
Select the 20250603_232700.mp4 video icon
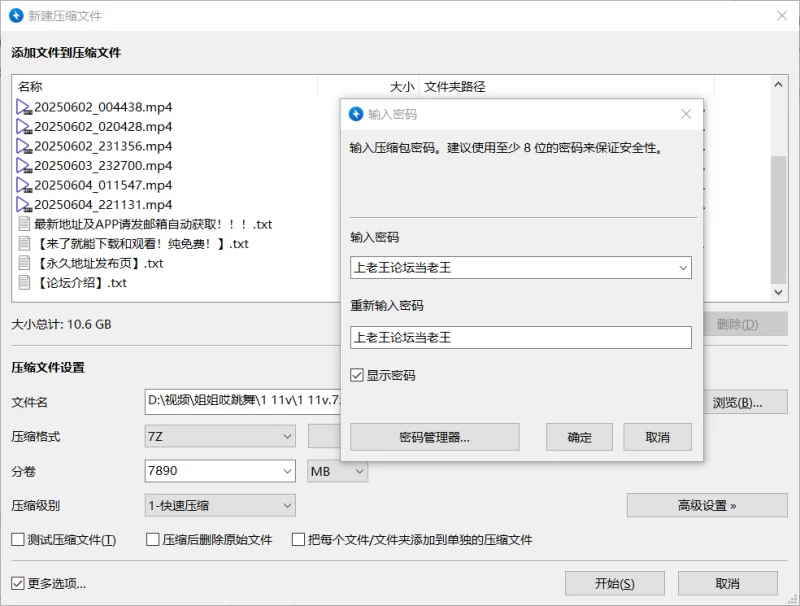(x=24, y=165)
